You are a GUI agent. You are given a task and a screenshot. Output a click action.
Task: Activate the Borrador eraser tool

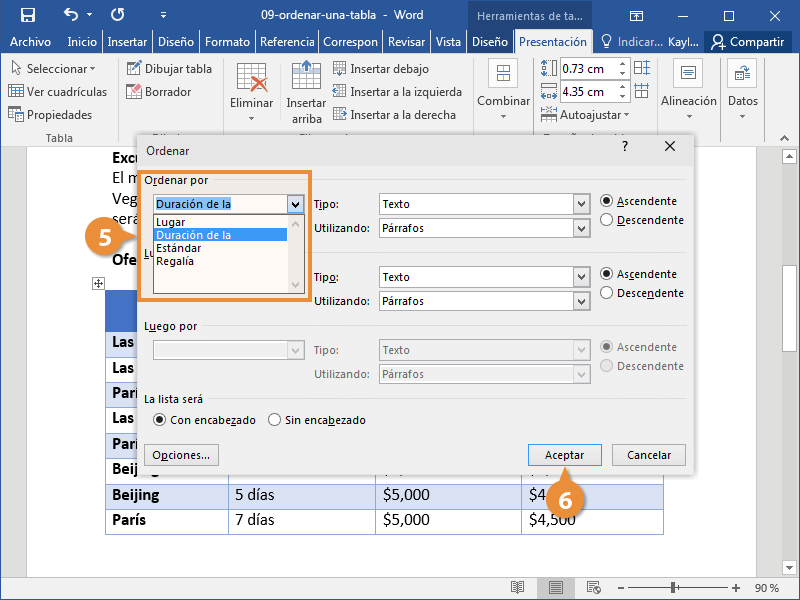pyautogui.click(x=158, y=92)
